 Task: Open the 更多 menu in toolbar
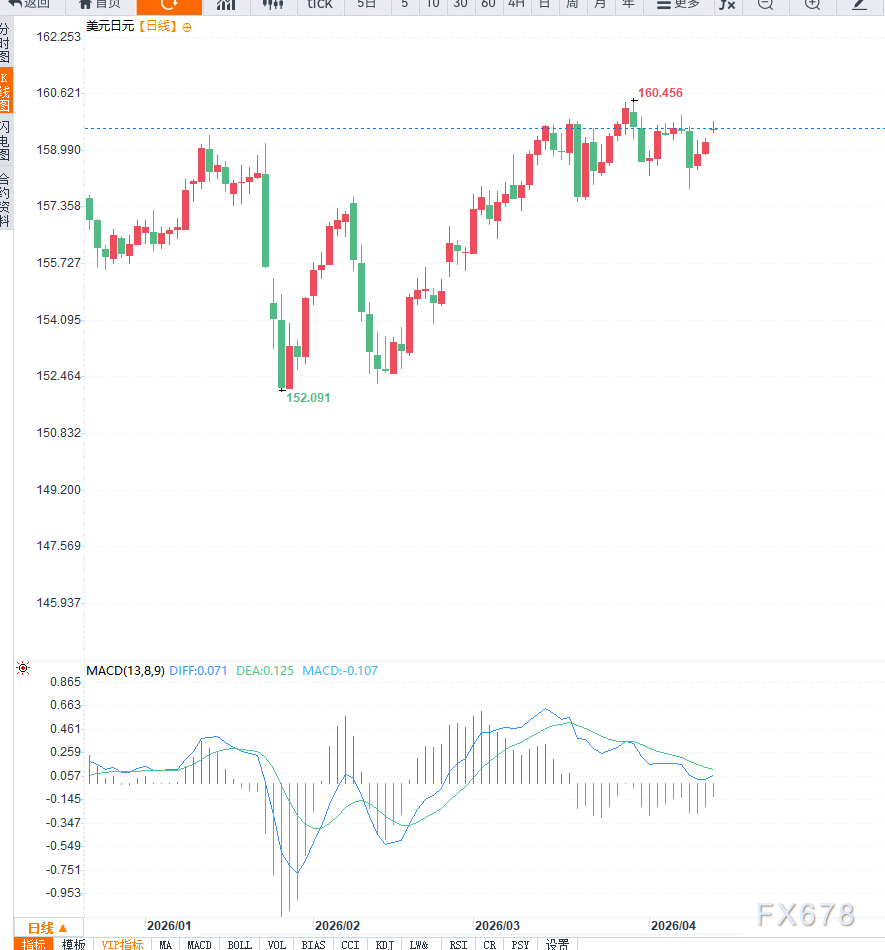(678, 5)
